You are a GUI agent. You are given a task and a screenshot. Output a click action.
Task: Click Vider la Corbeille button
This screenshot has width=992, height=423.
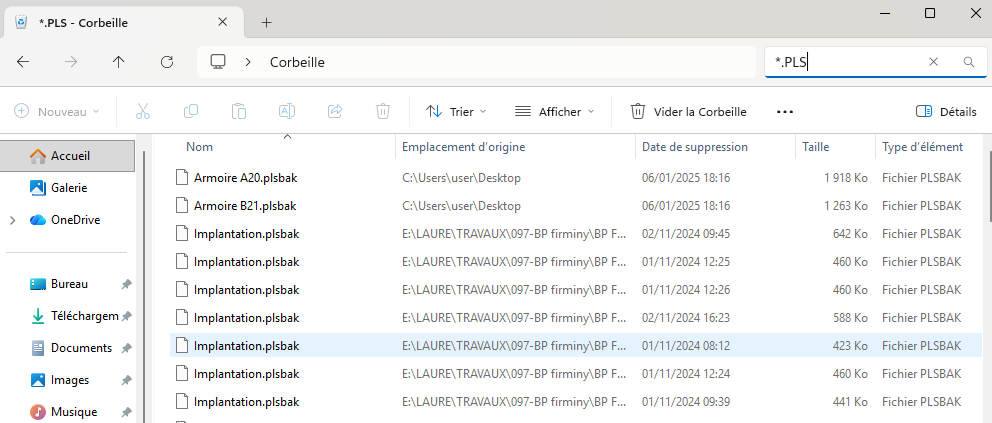click(688, 112)
